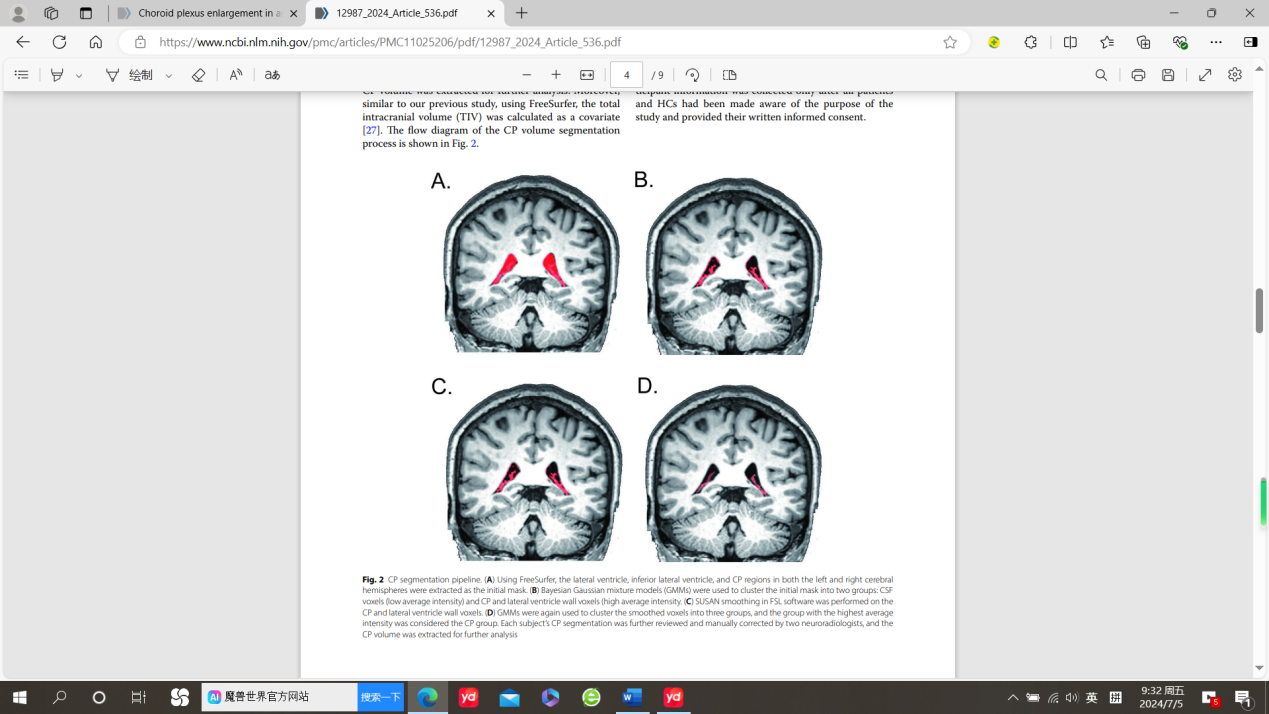Expand the highlight tool color dropdown
1269x714 pixels.
[x=79, y=76]
